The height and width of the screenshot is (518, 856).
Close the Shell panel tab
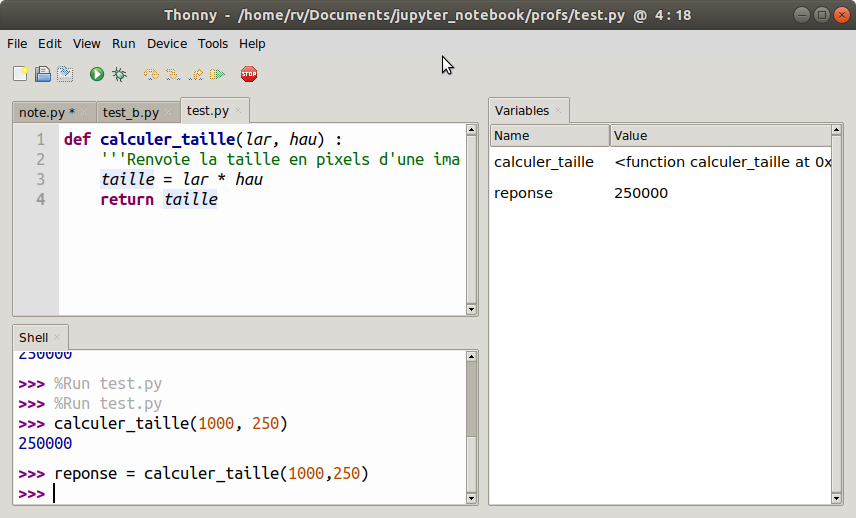tap(57, 337)
